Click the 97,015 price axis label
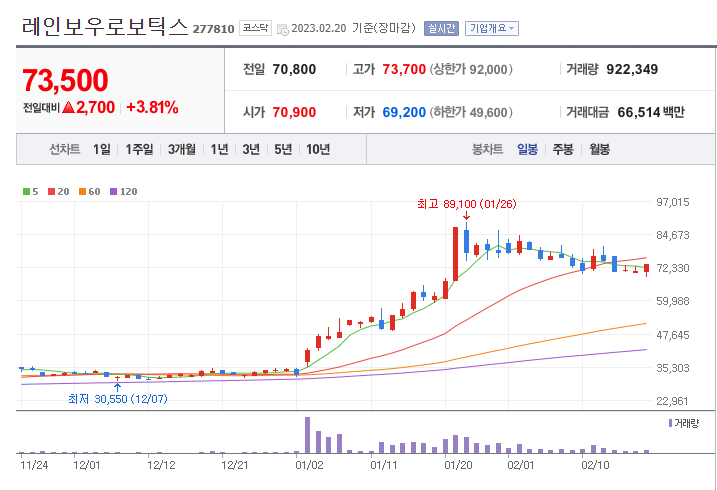The image size is (717, 490). pyautogui.click(x=673, y=202)
